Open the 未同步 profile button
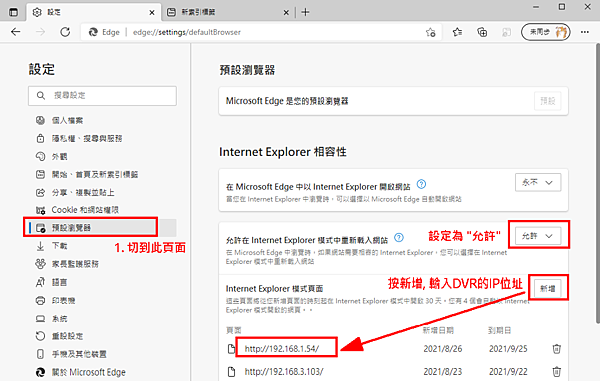This screenshot has width=600, height=381. (546, 32)
